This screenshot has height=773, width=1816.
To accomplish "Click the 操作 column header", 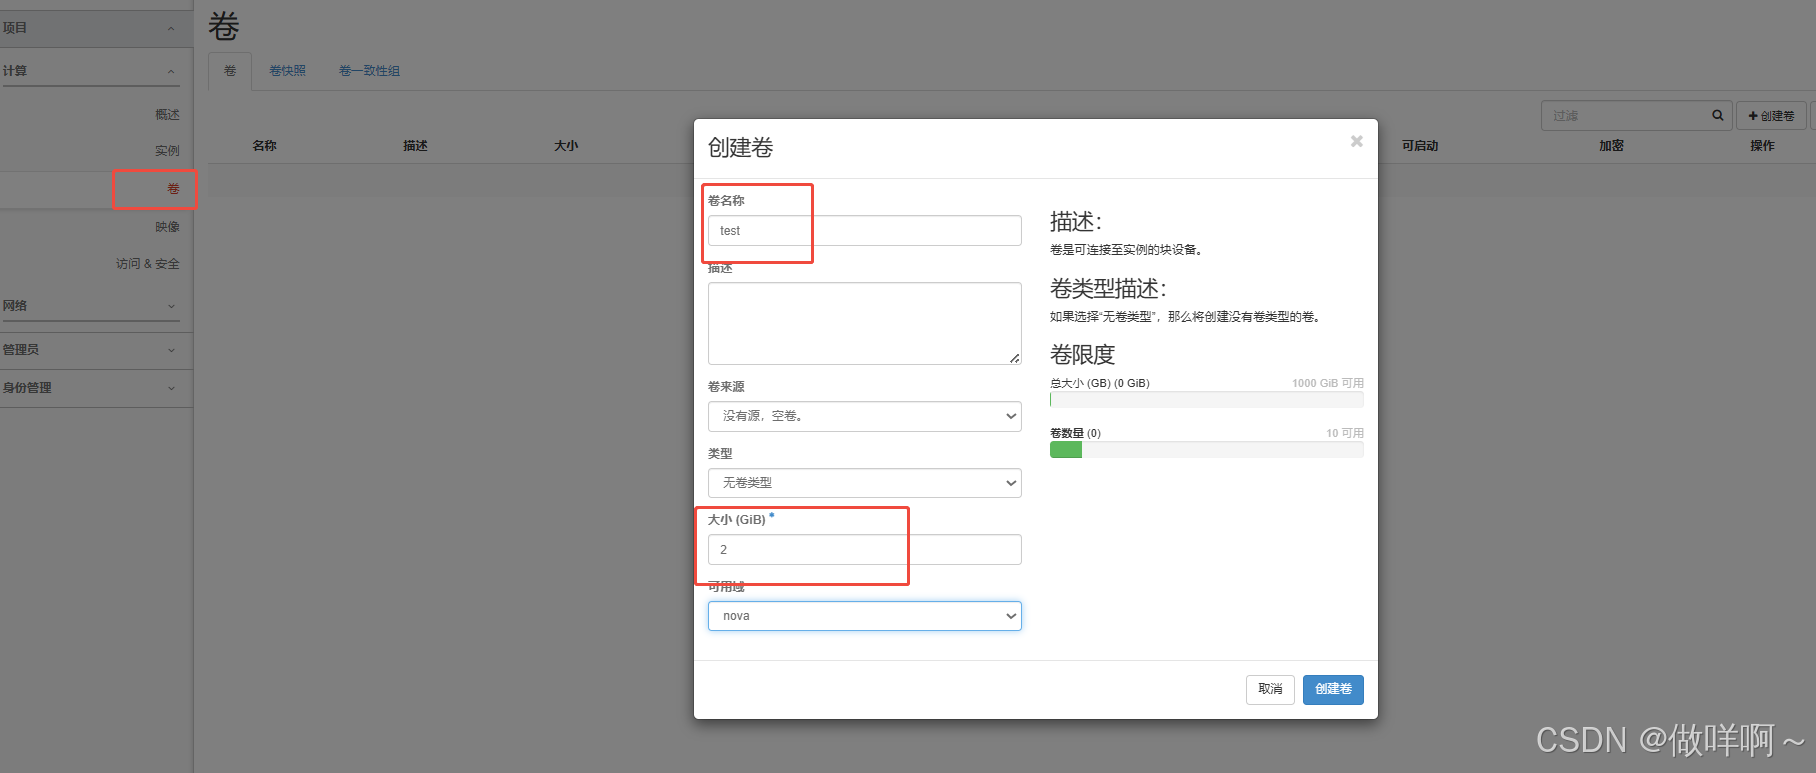I will pos(1762,146).
